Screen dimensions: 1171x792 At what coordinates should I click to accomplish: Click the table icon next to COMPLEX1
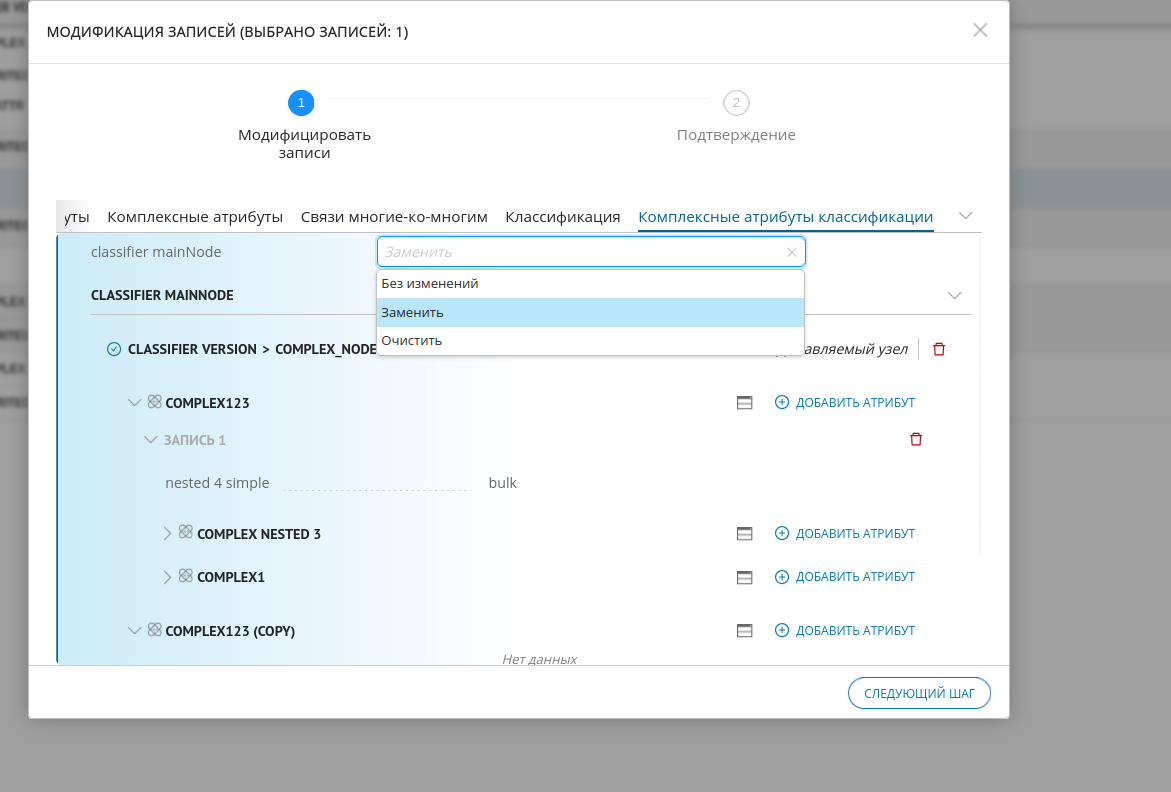coord(744,577)
